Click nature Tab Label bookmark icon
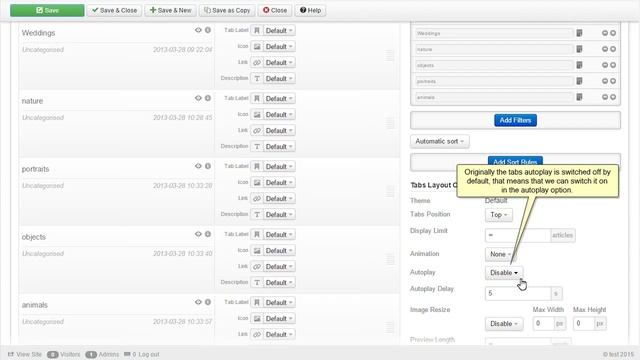Screen dimensions: 640x360 [257, 98]
